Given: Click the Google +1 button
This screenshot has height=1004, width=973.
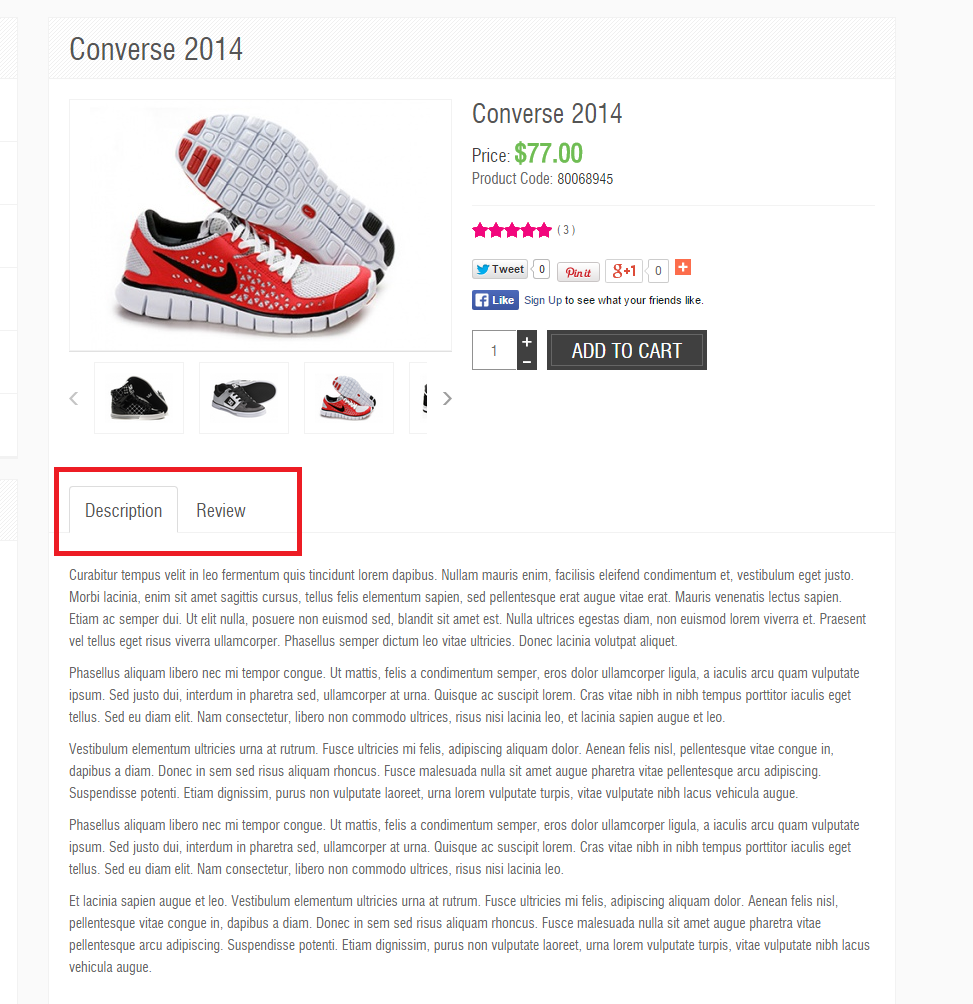Looking at the screenshot, I should 623,271.
